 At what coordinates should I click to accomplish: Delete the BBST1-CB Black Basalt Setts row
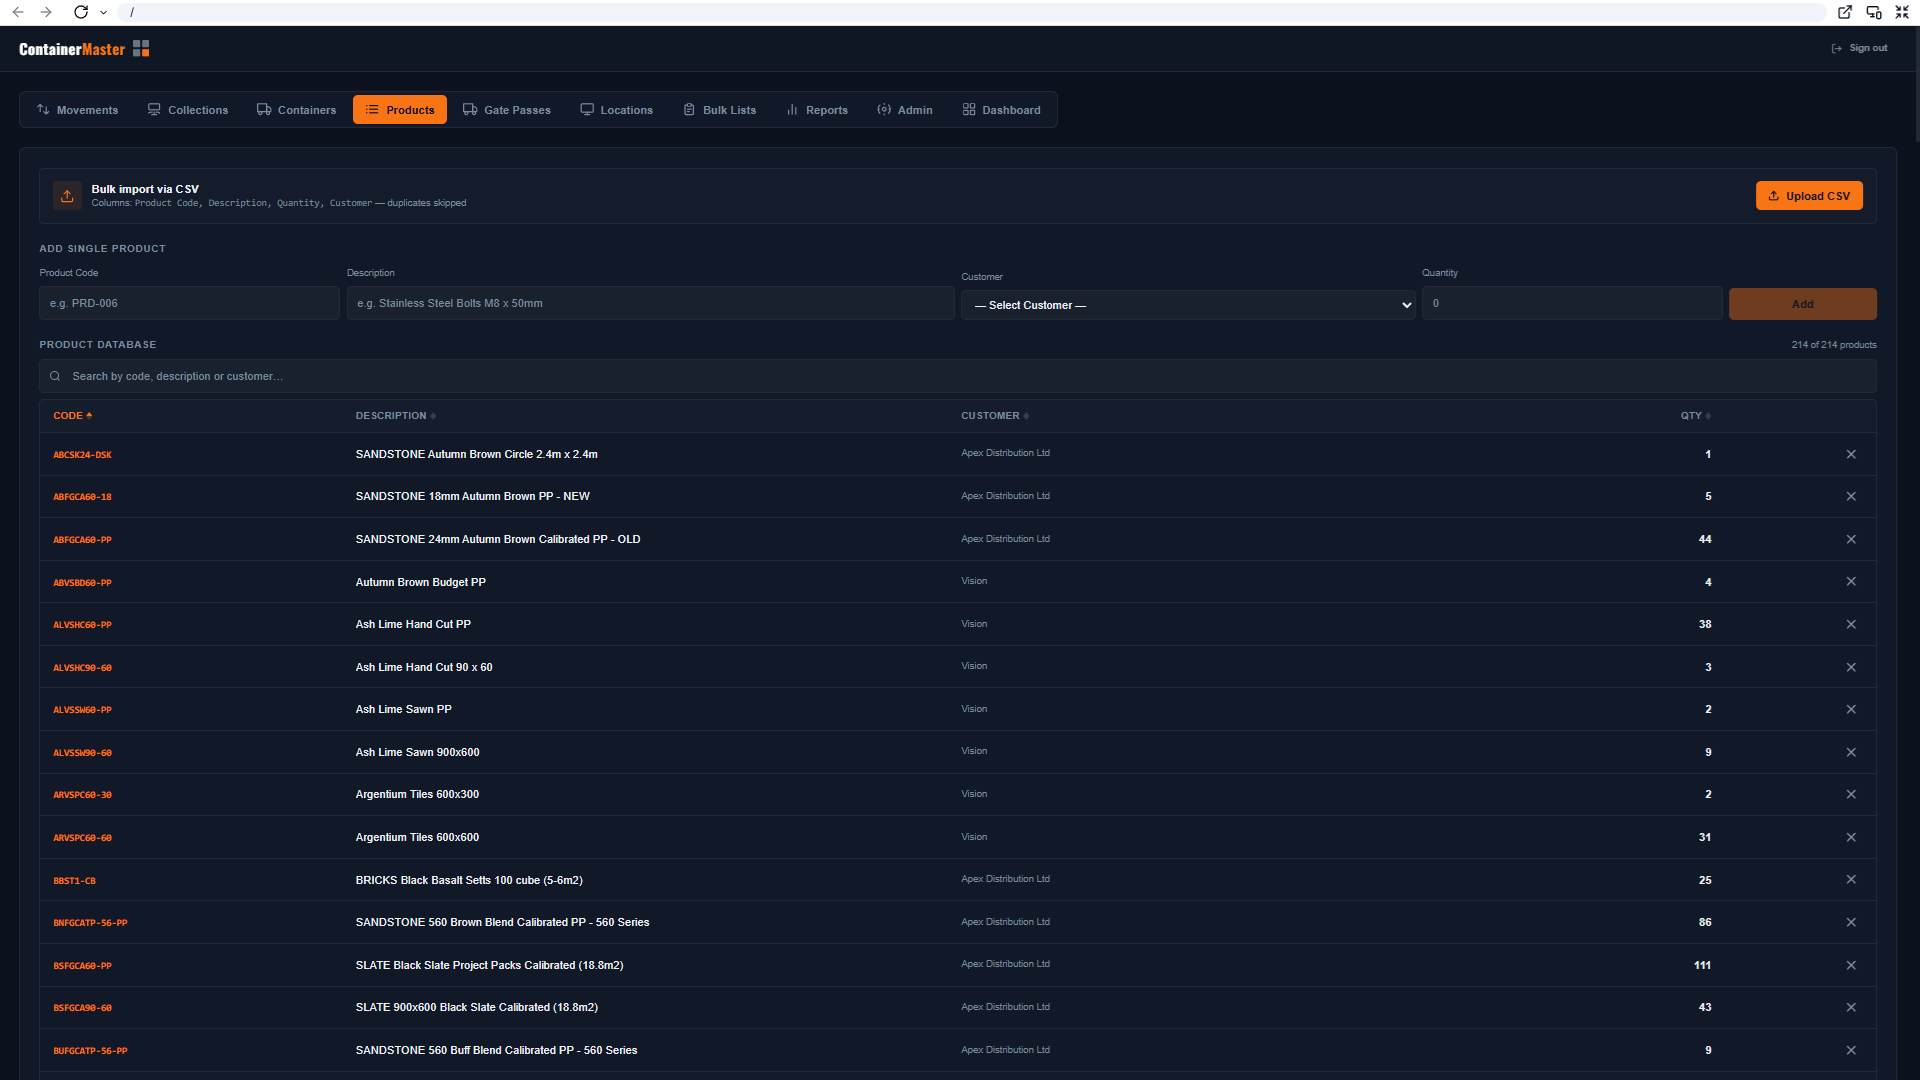coord(1851,880)
